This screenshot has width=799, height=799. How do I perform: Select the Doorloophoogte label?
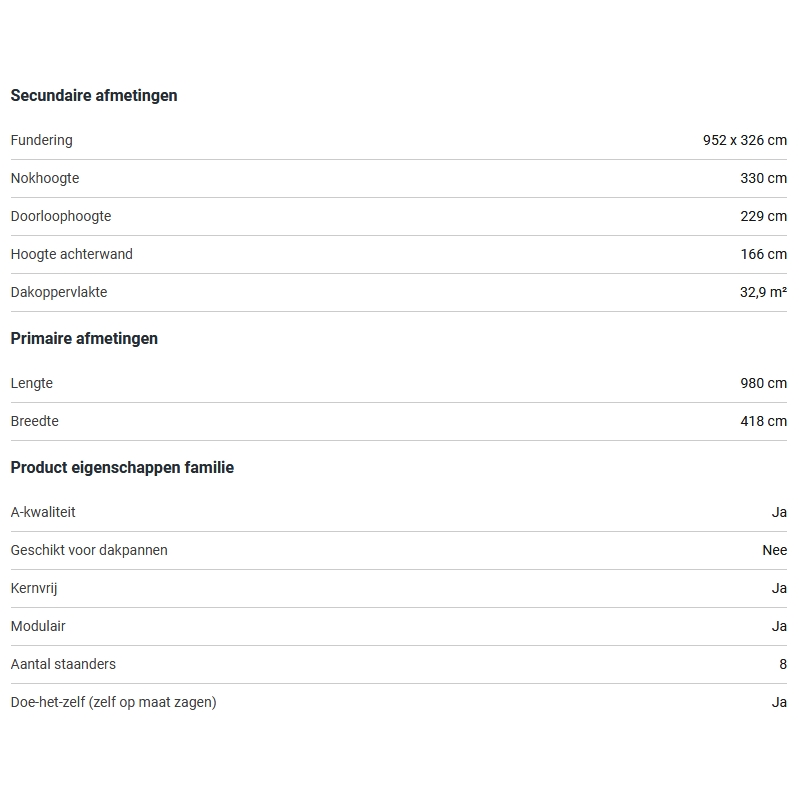(x=61, y=217)
